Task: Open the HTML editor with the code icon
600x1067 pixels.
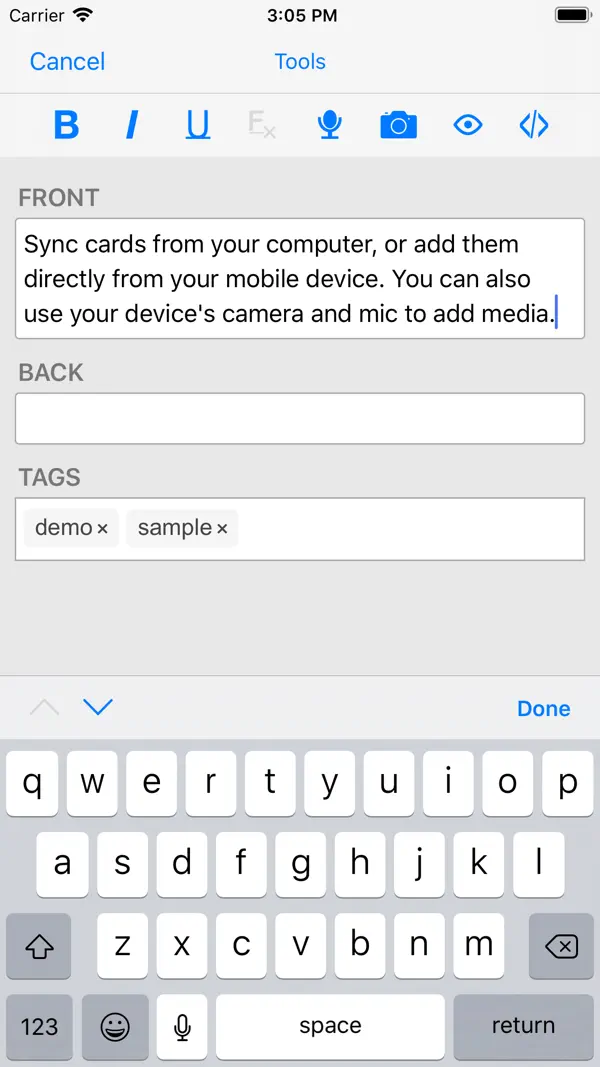Action: tap(533, 124)
